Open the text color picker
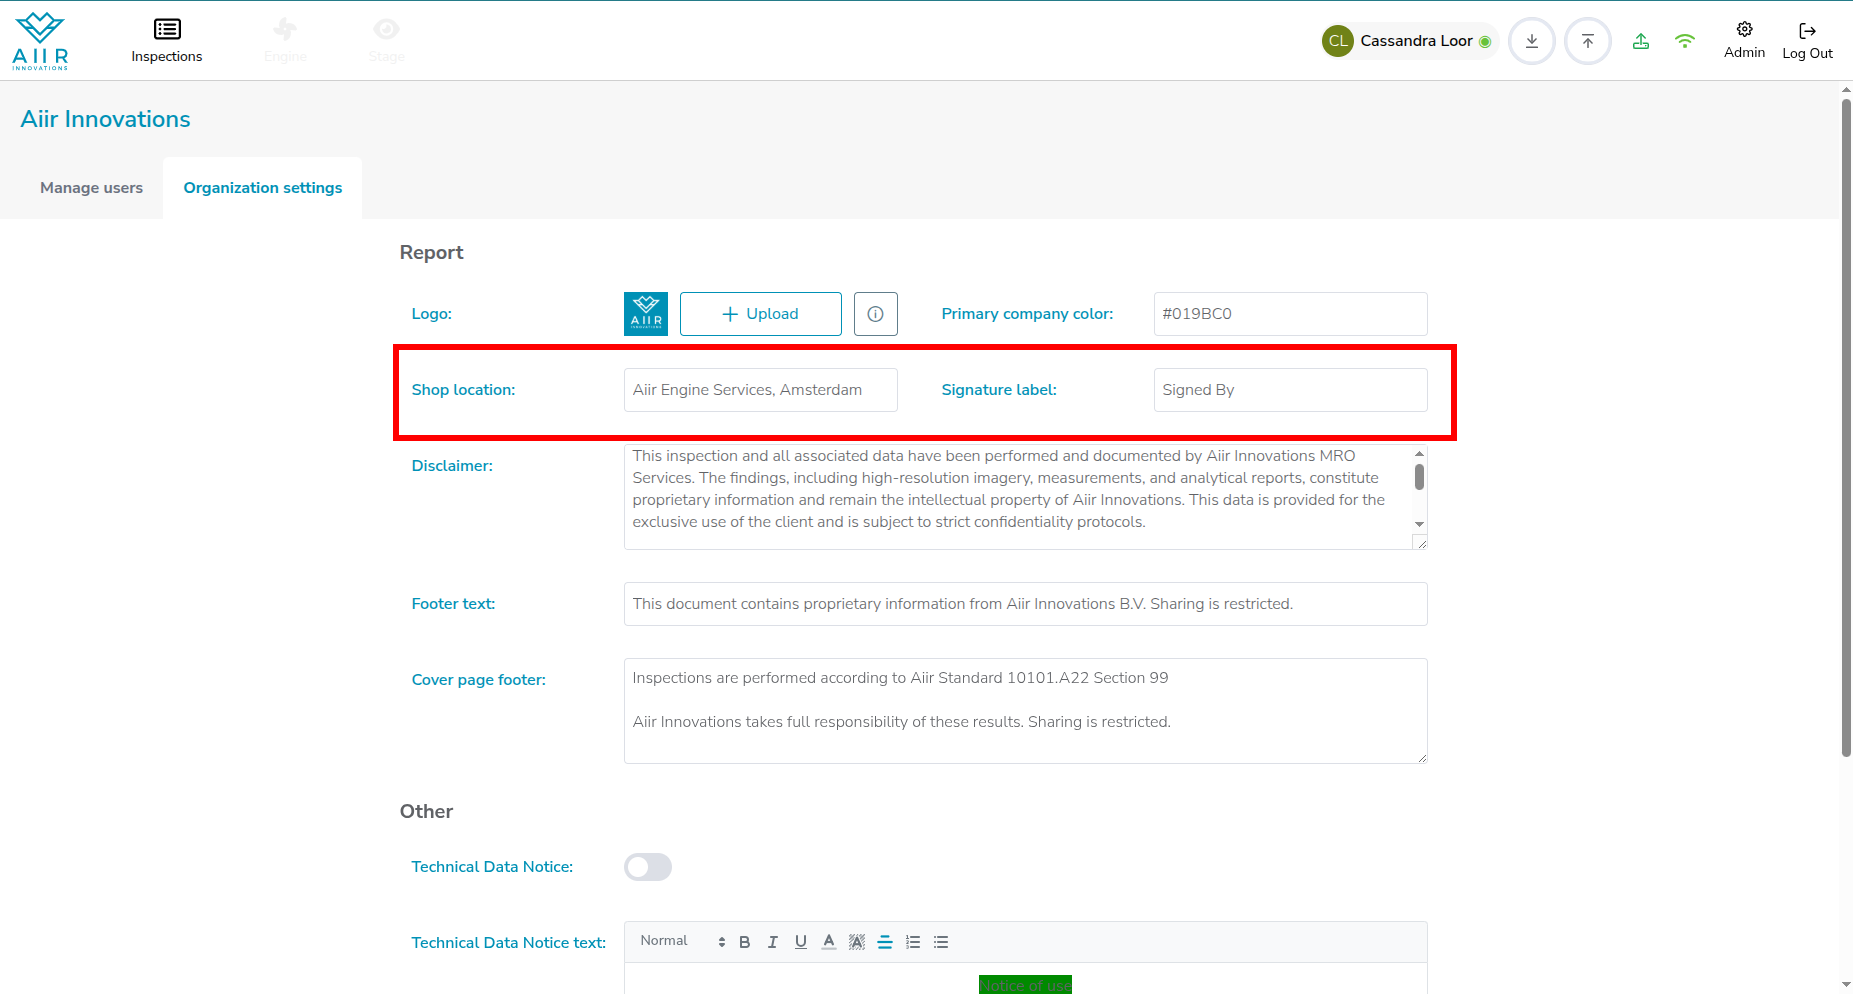1853x994 pixels. coord(829,942)
